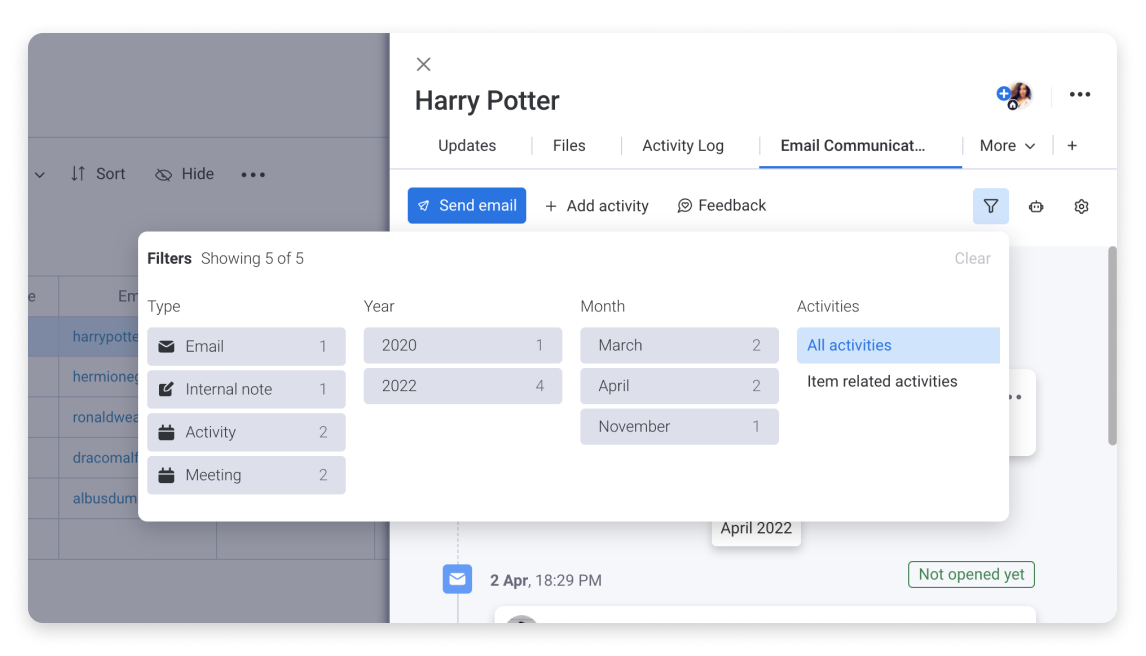This screenshot has height=656, width=1146.
Task: Open the Sort options
Action: [x=98, y=174]
